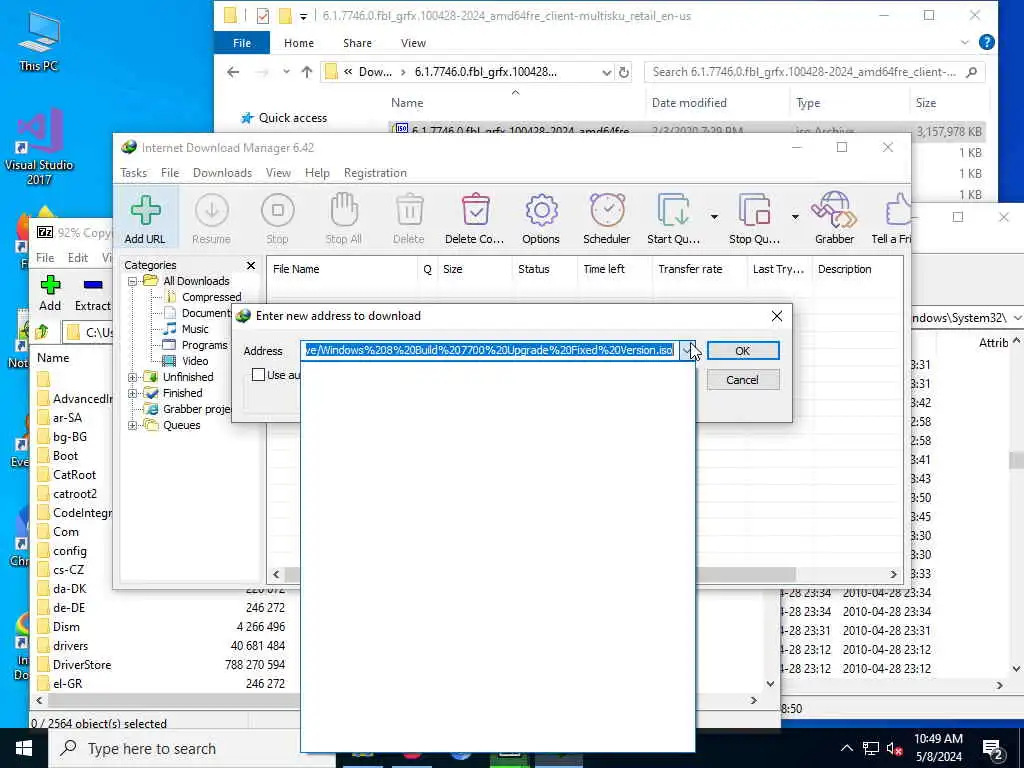Click the Tell a Friend icon
This screenshot has width=1024, height=768.
892,219
